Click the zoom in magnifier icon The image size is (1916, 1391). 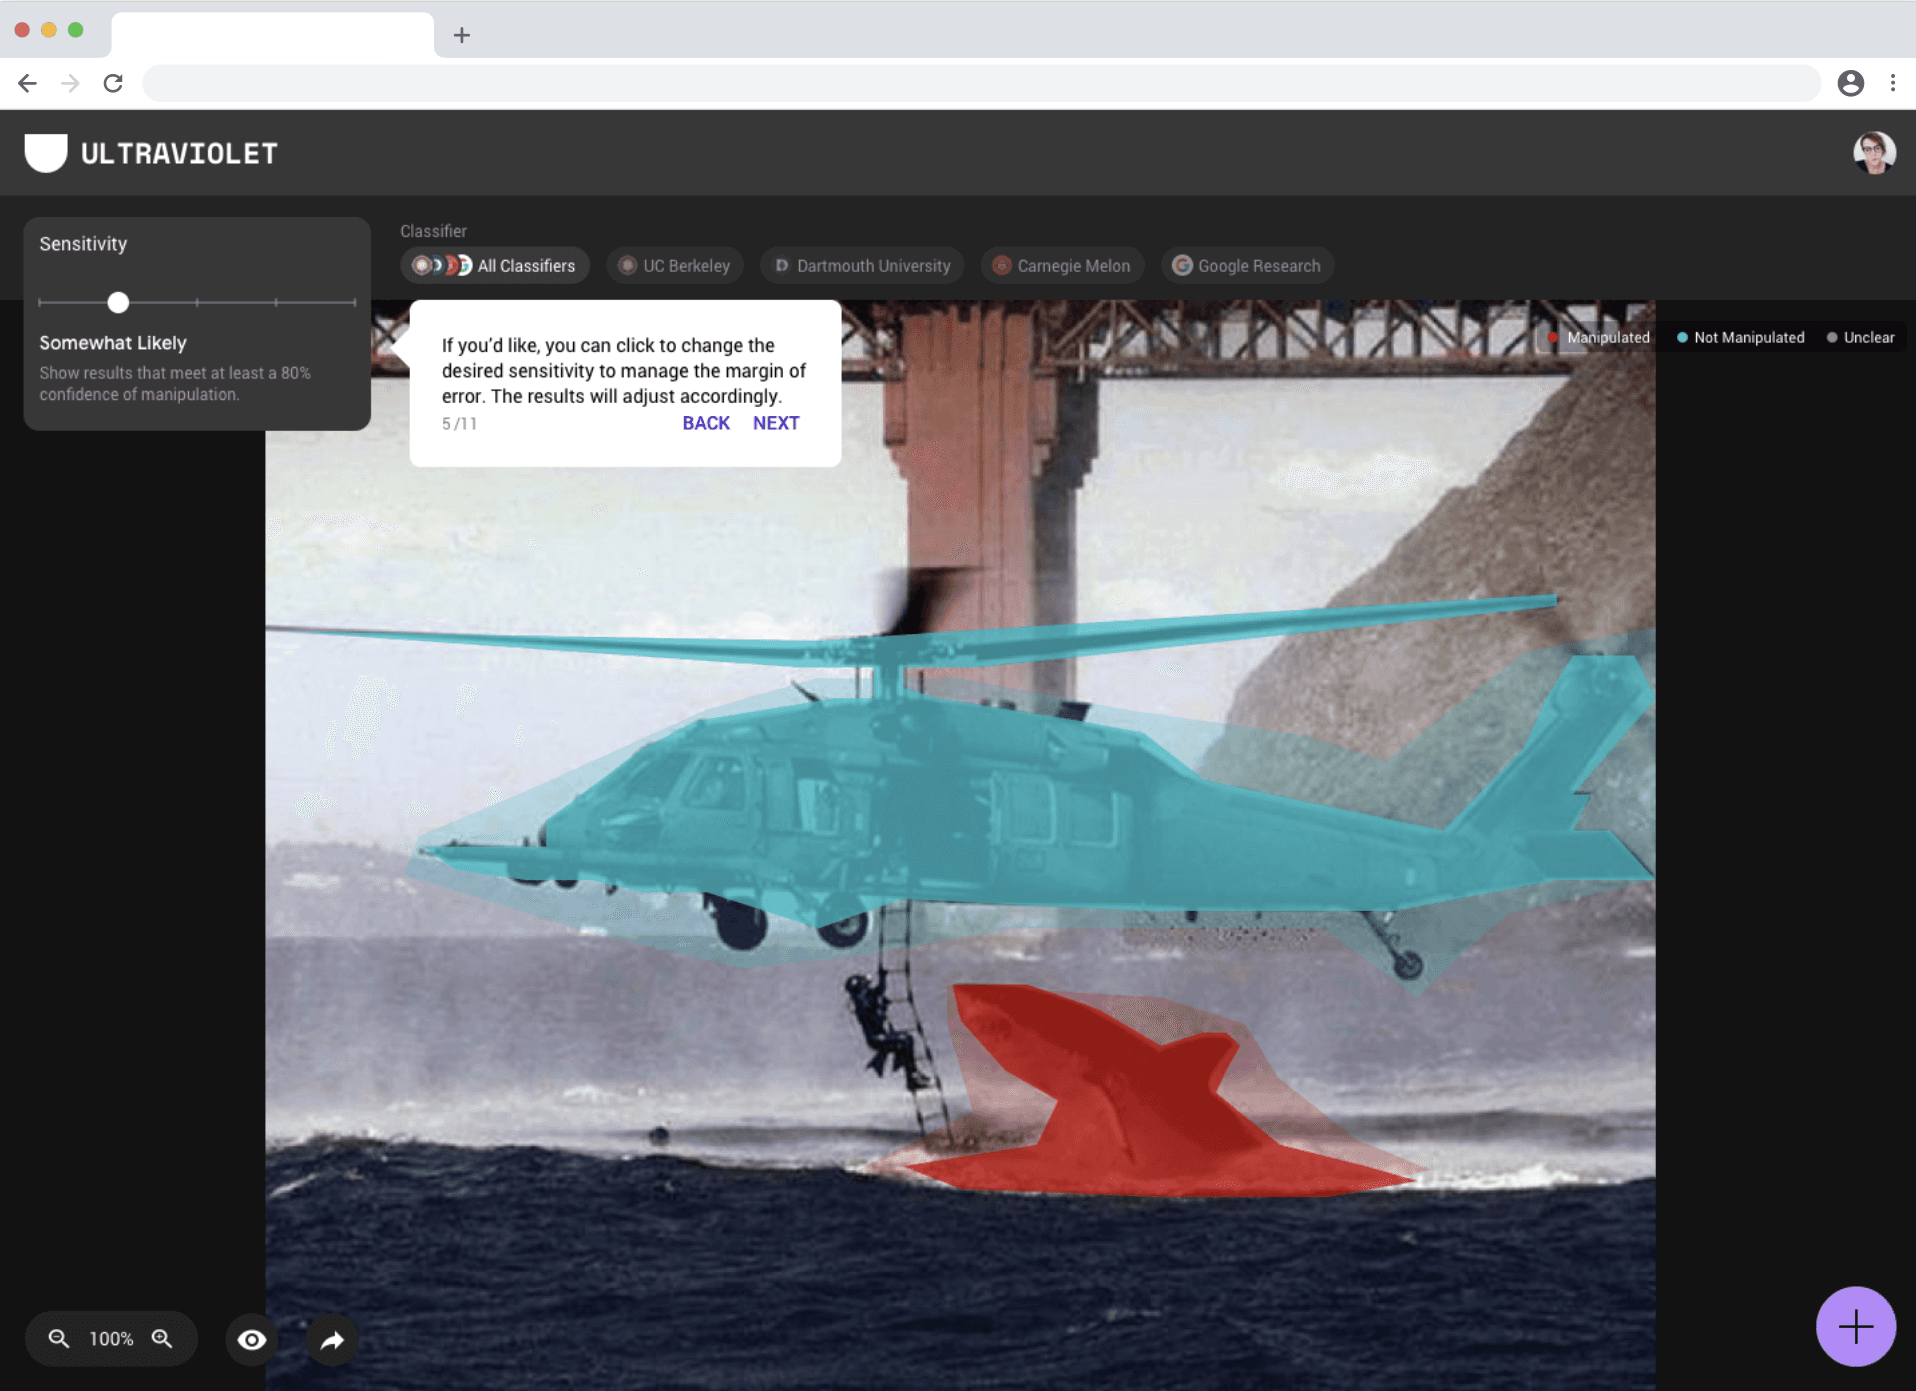click(162, 1338)
